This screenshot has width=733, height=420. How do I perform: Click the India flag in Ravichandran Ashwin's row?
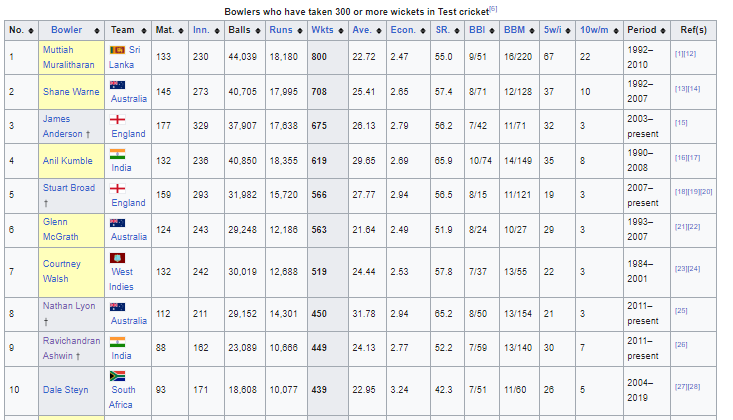(x=117, y=341)
